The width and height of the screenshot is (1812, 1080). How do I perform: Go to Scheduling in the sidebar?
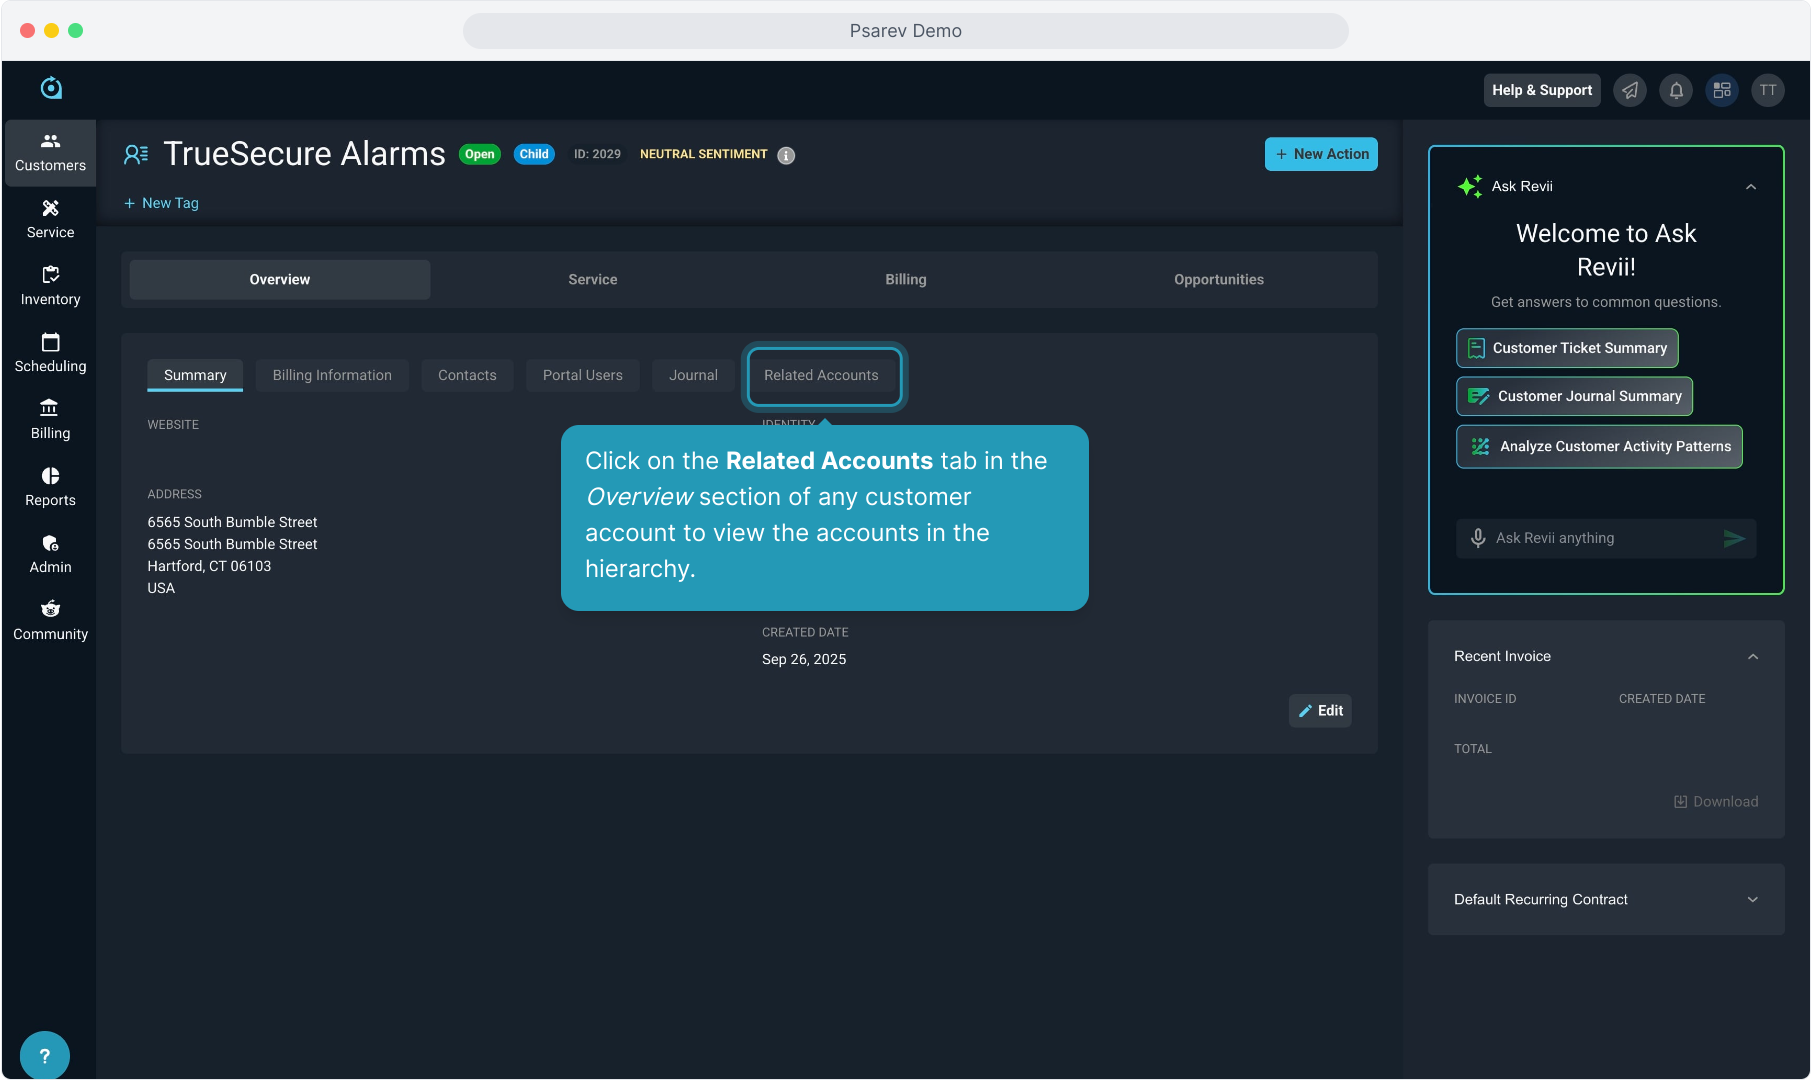(50, 353)
